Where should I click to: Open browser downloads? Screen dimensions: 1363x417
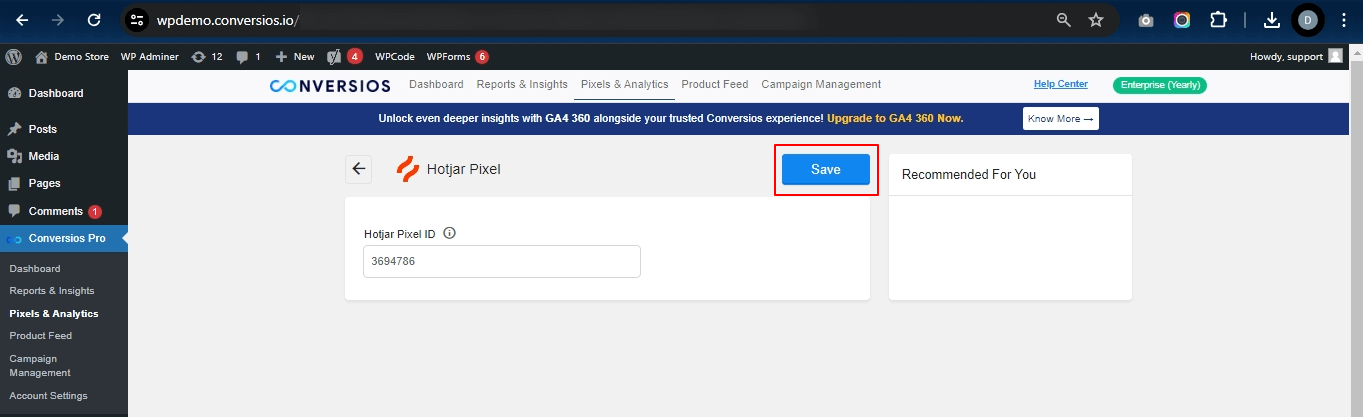click(x=1272, y=20)
